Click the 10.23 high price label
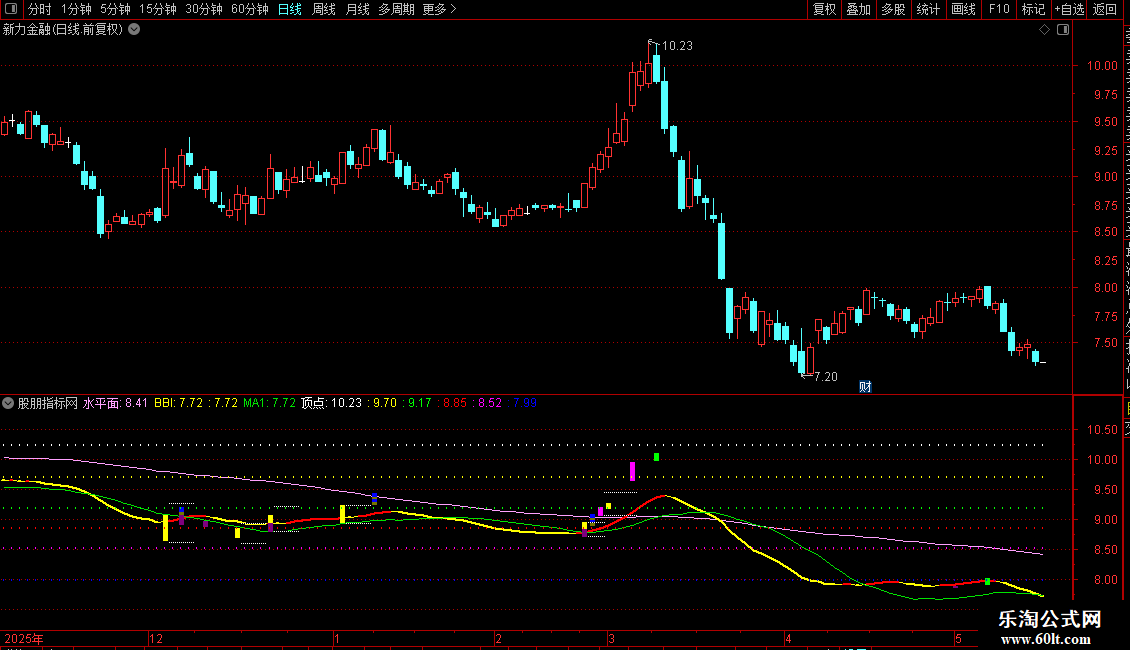Screen dimensions: 1130x650 pyautogui.click(x=677, y=46)
